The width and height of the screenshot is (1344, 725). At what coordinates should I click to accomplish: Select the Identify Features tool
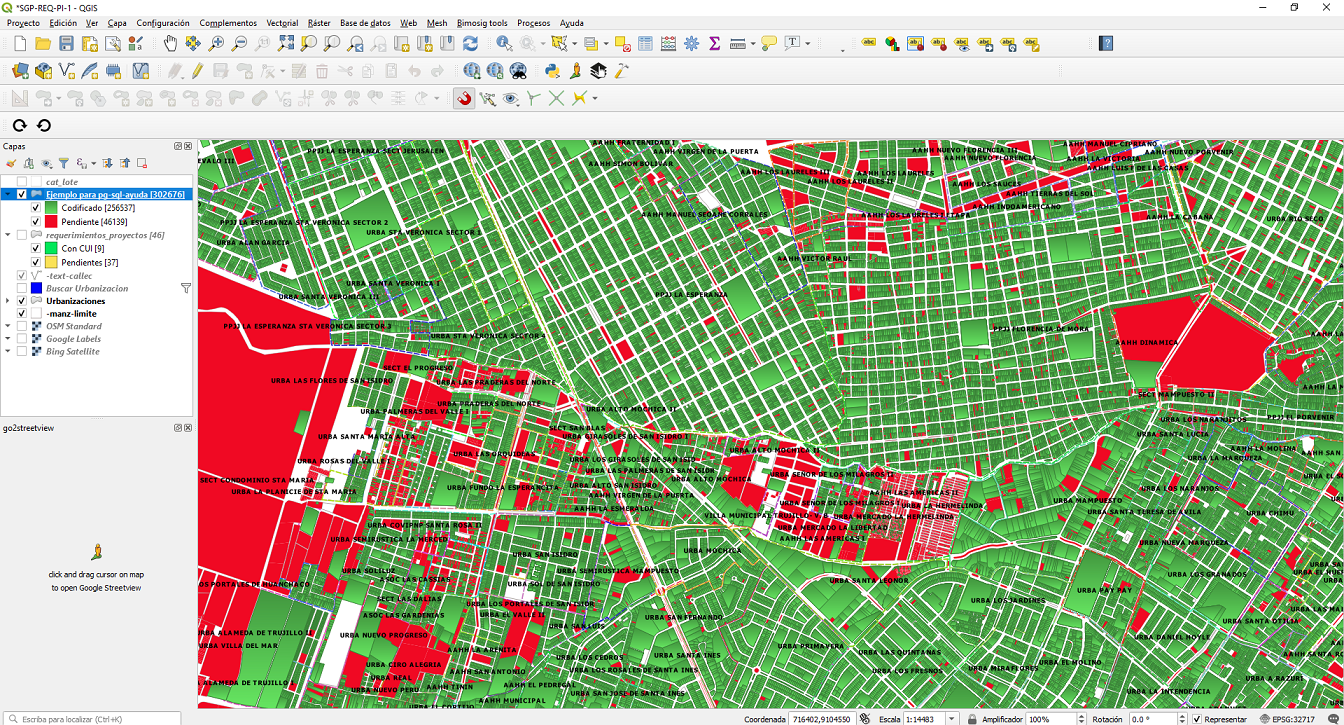(x=503, y=43)
